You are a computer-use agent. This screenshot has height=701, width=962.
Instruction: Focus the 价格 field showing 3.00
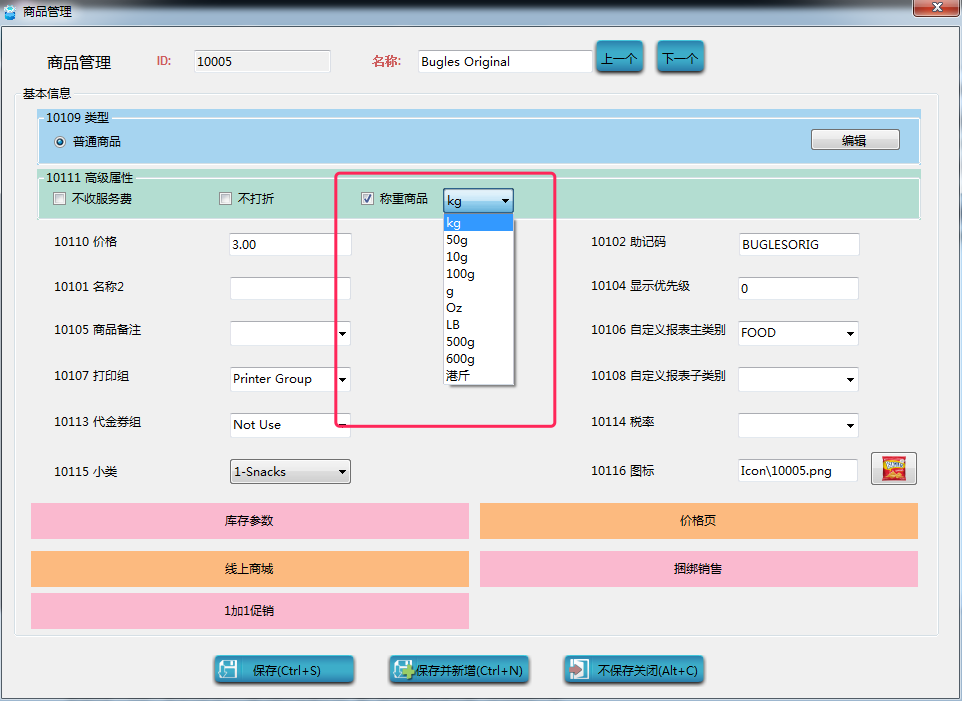point(290,244)
